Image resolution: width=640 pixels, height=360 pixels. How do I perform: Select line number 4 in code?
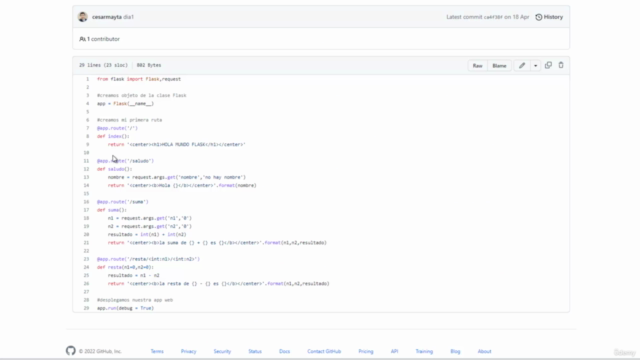point(87,104)
